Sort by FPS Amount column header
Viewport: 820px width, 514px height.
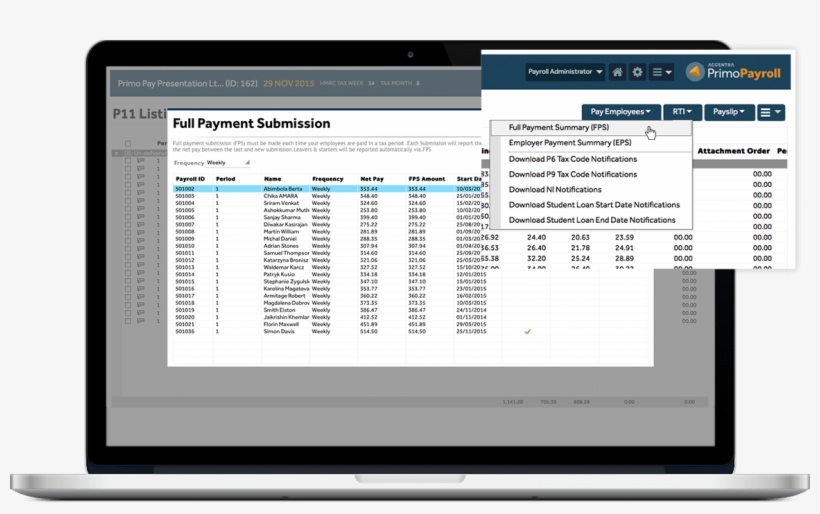pos(427,179)
